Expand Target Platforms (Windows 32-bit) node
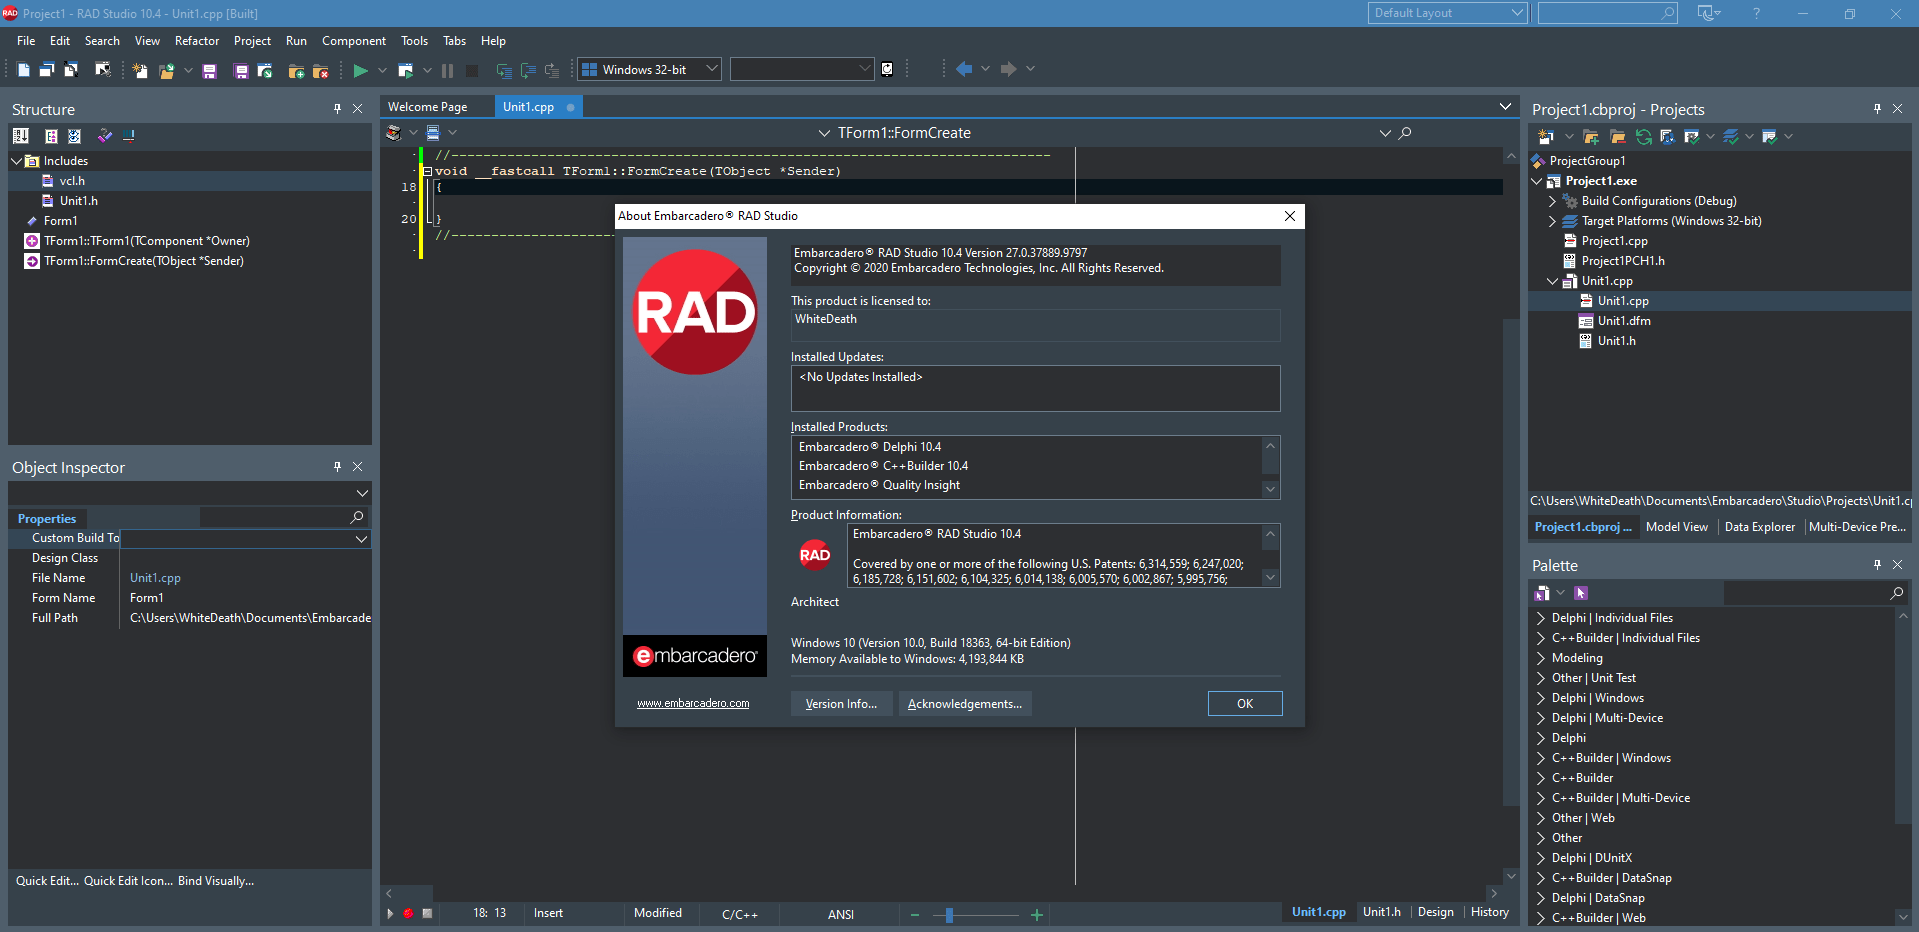Viewport: 1919px width, 932px height. click(1553, 221)
